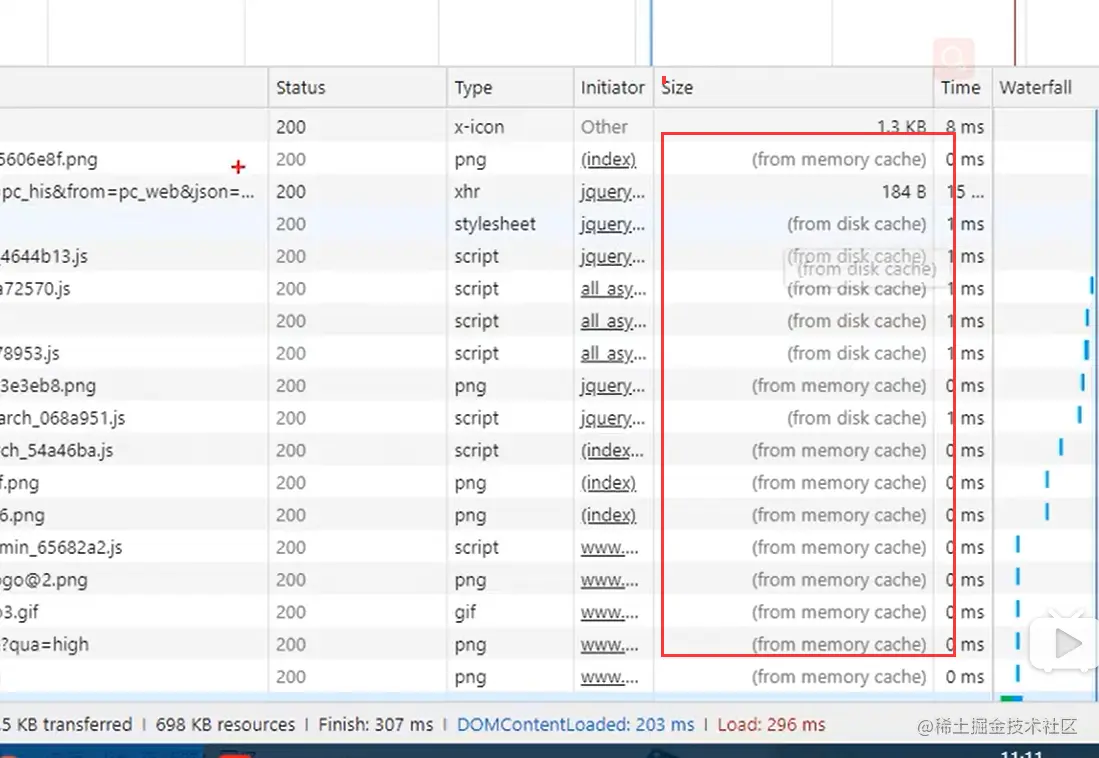Screen dimensions: 1099x758
Task: Select the f.png request row
Action: (x=20, y=482)
